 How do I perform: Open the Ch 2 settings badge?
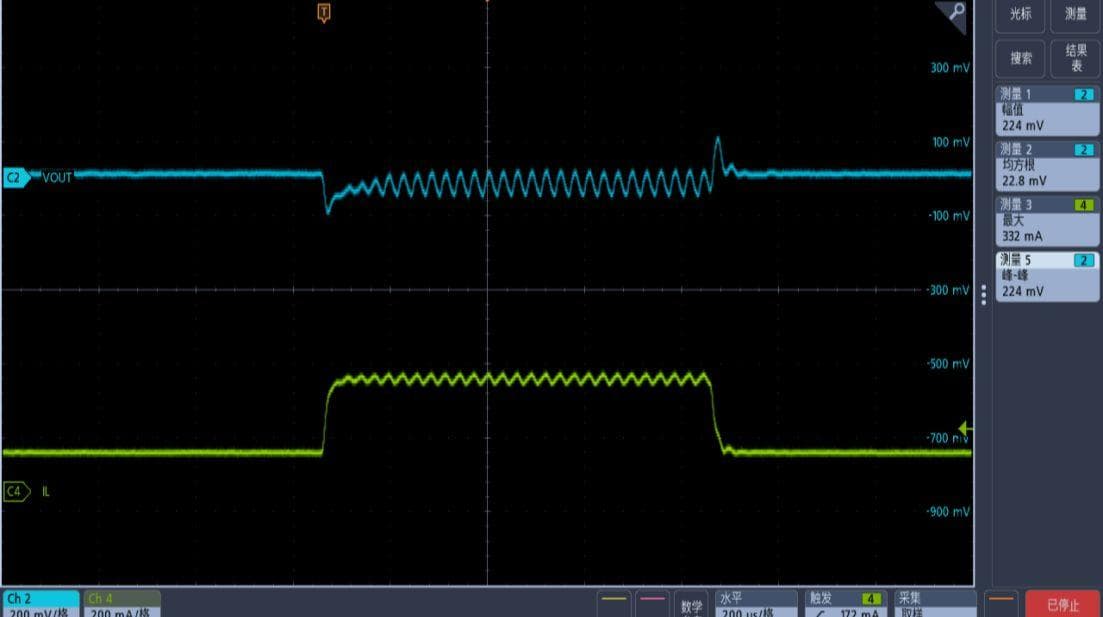[x=40, y=604]
